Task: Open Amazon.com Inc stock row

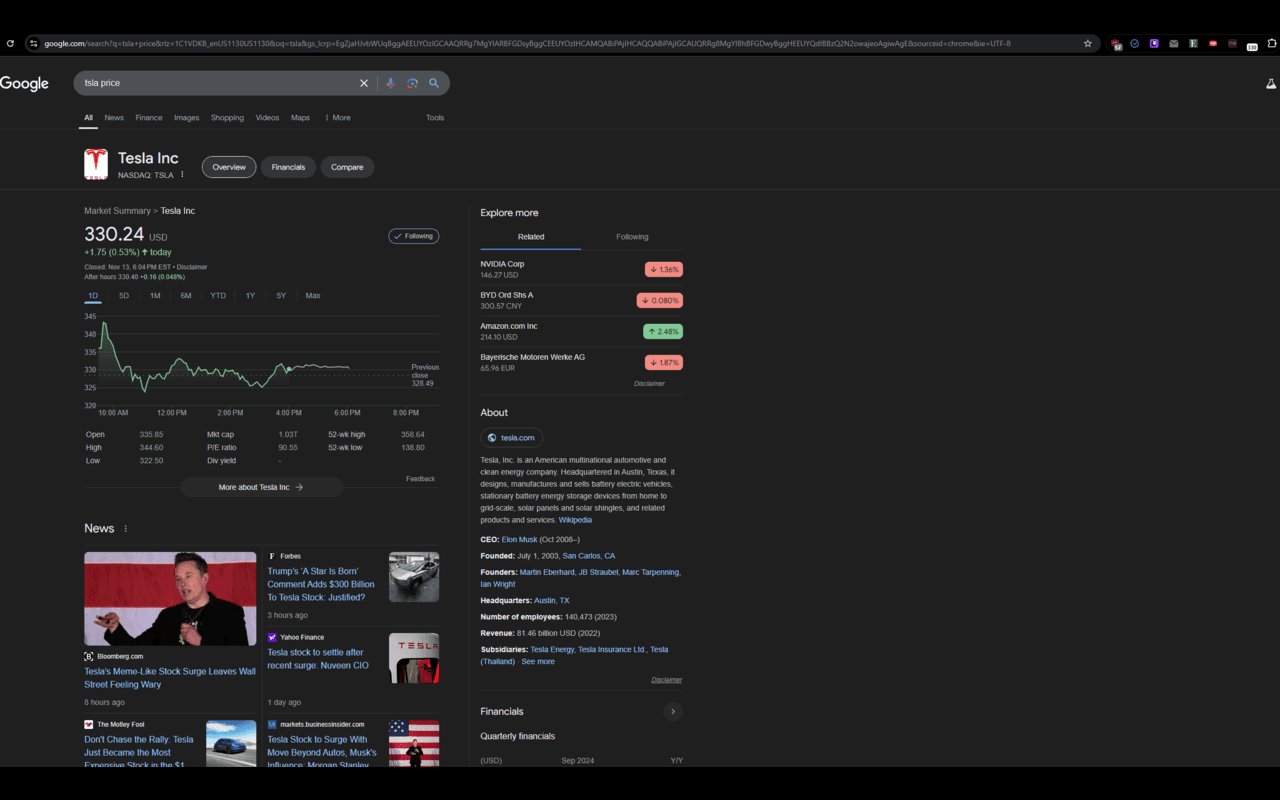Action: (581, 331)
